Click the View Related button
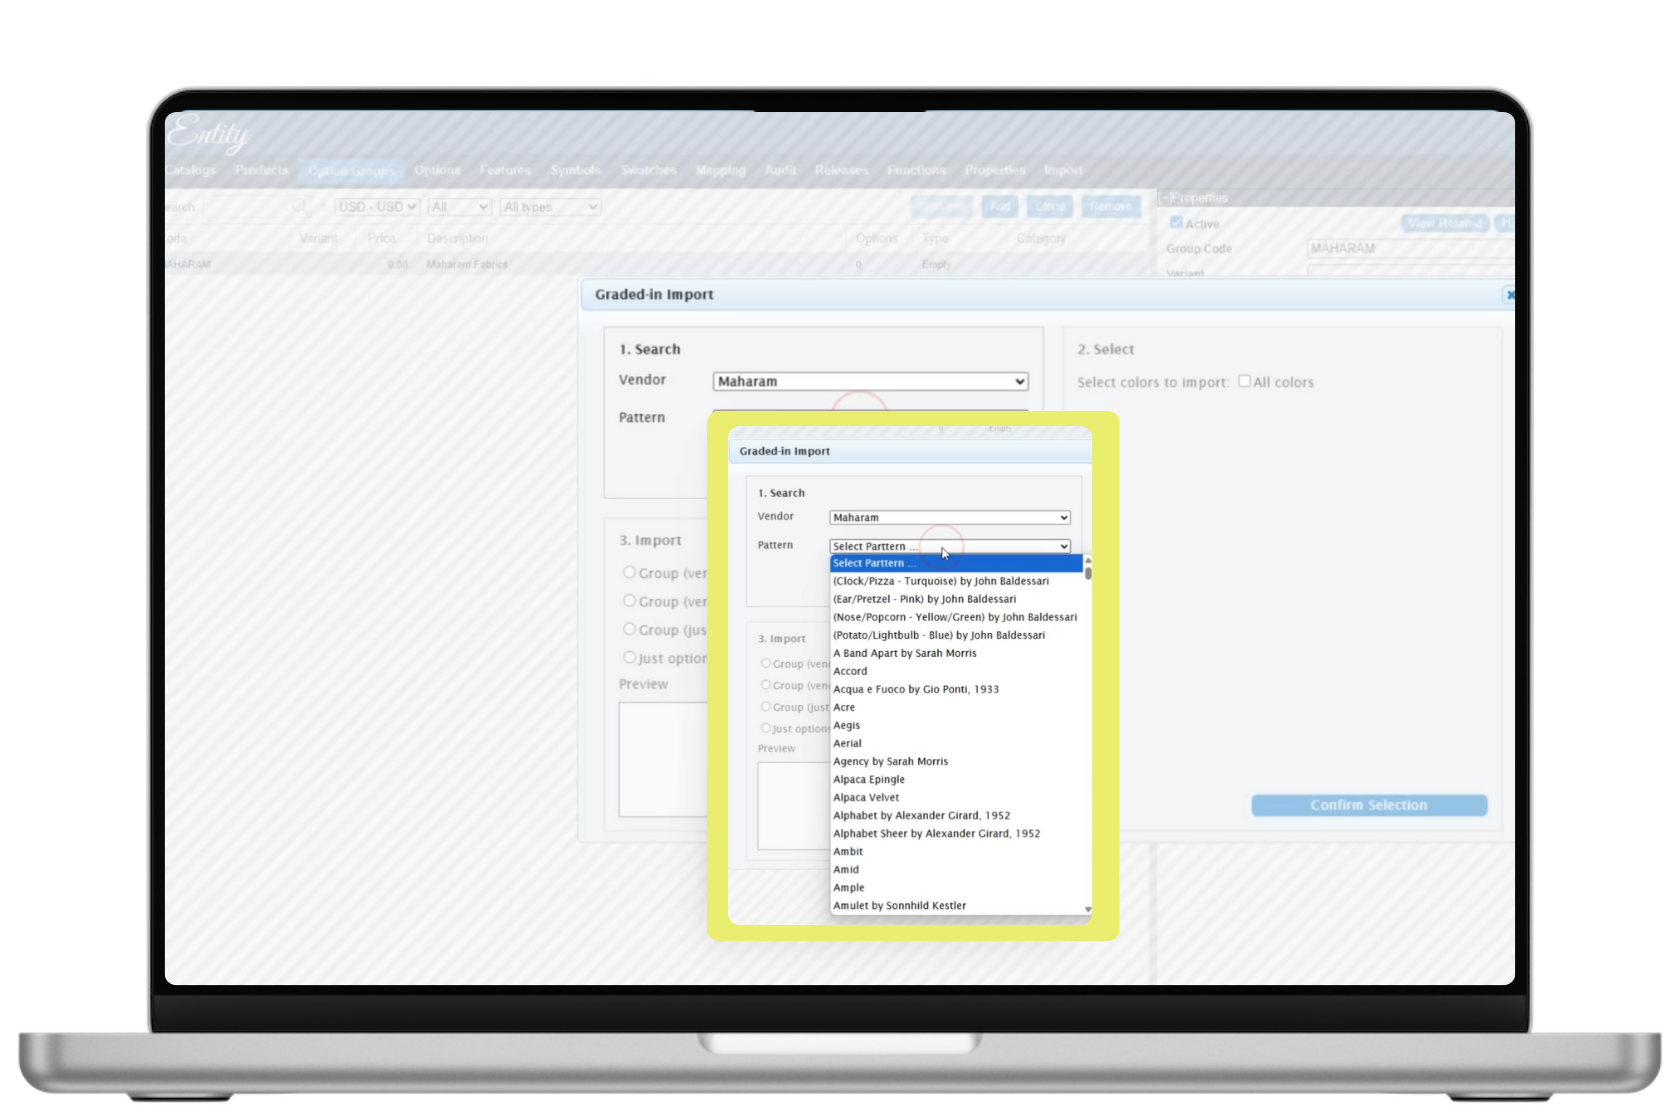The height and width of the screenshot is (1120, 1680). pyautogui.click(x=1445, y=223)
